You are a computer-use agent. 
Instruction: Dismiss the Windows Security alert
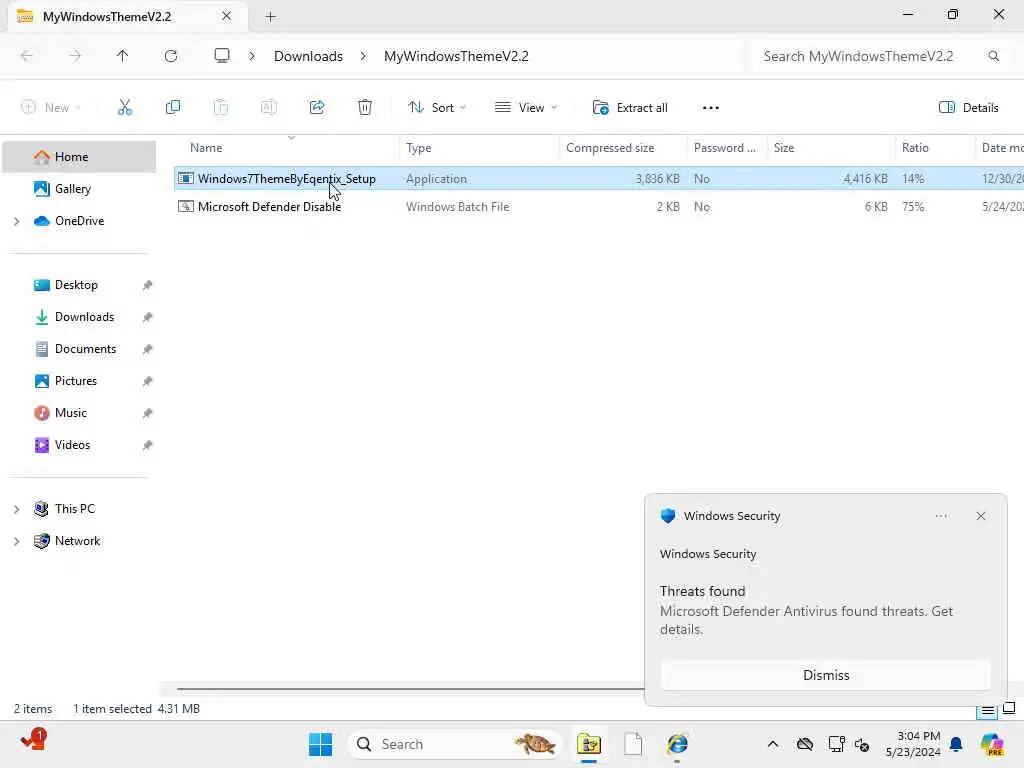point(825,675)
